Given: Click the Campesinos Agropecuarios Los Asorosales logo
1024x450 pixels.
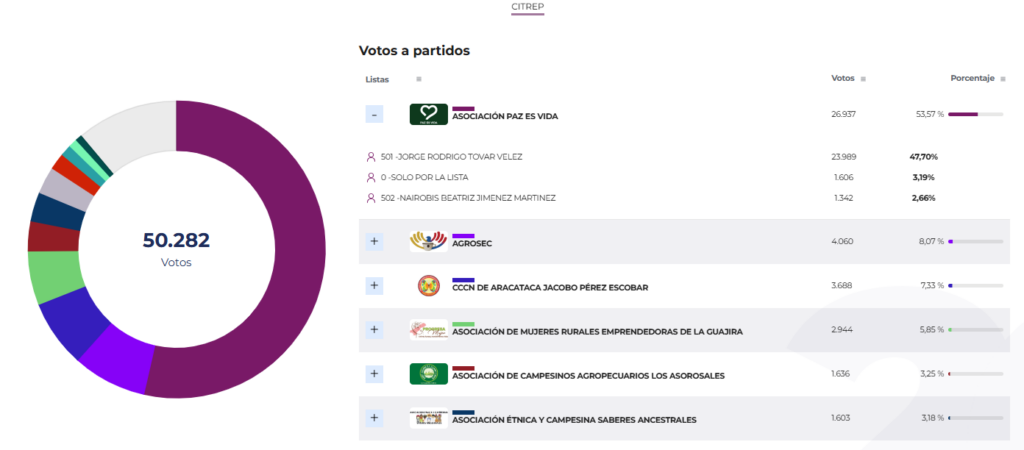Looking at the screenshot, I should (428, 374).
